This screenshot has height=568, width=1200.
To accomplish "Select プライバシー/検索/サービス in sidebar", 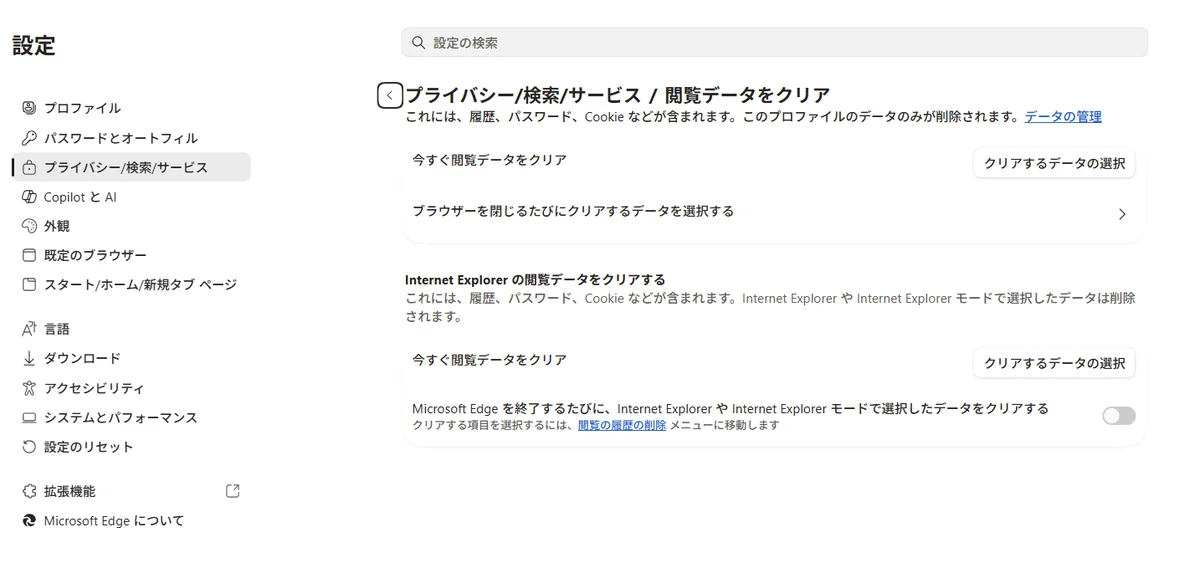I will pos(131,167).
